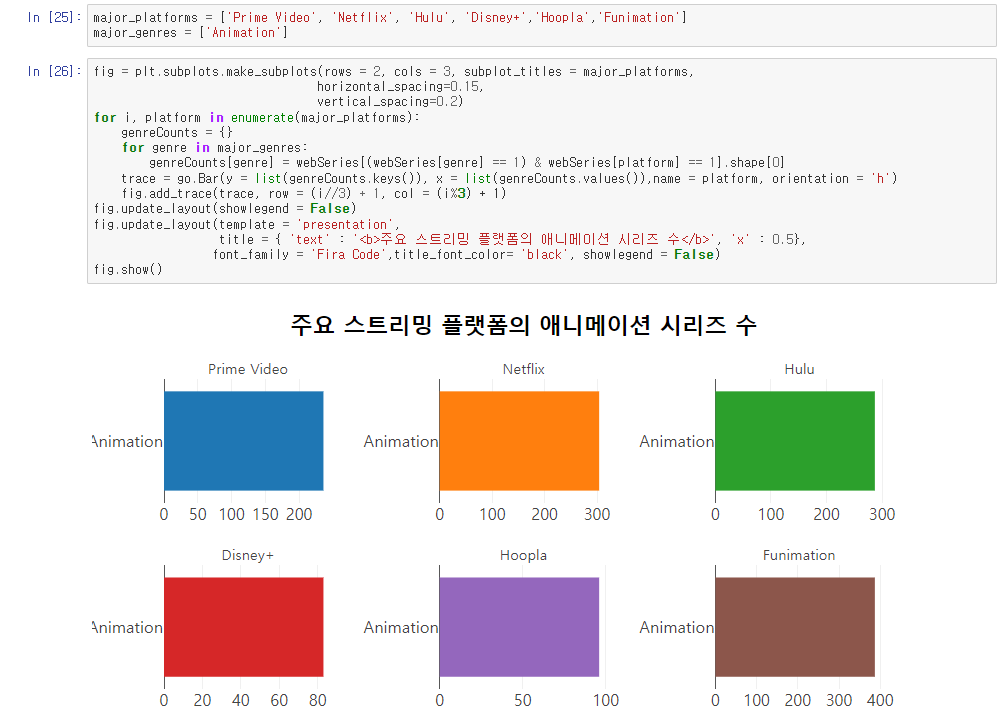
Task: Click the Hulu subplot title
Action: pyautogui.click(x=799, y=369)
